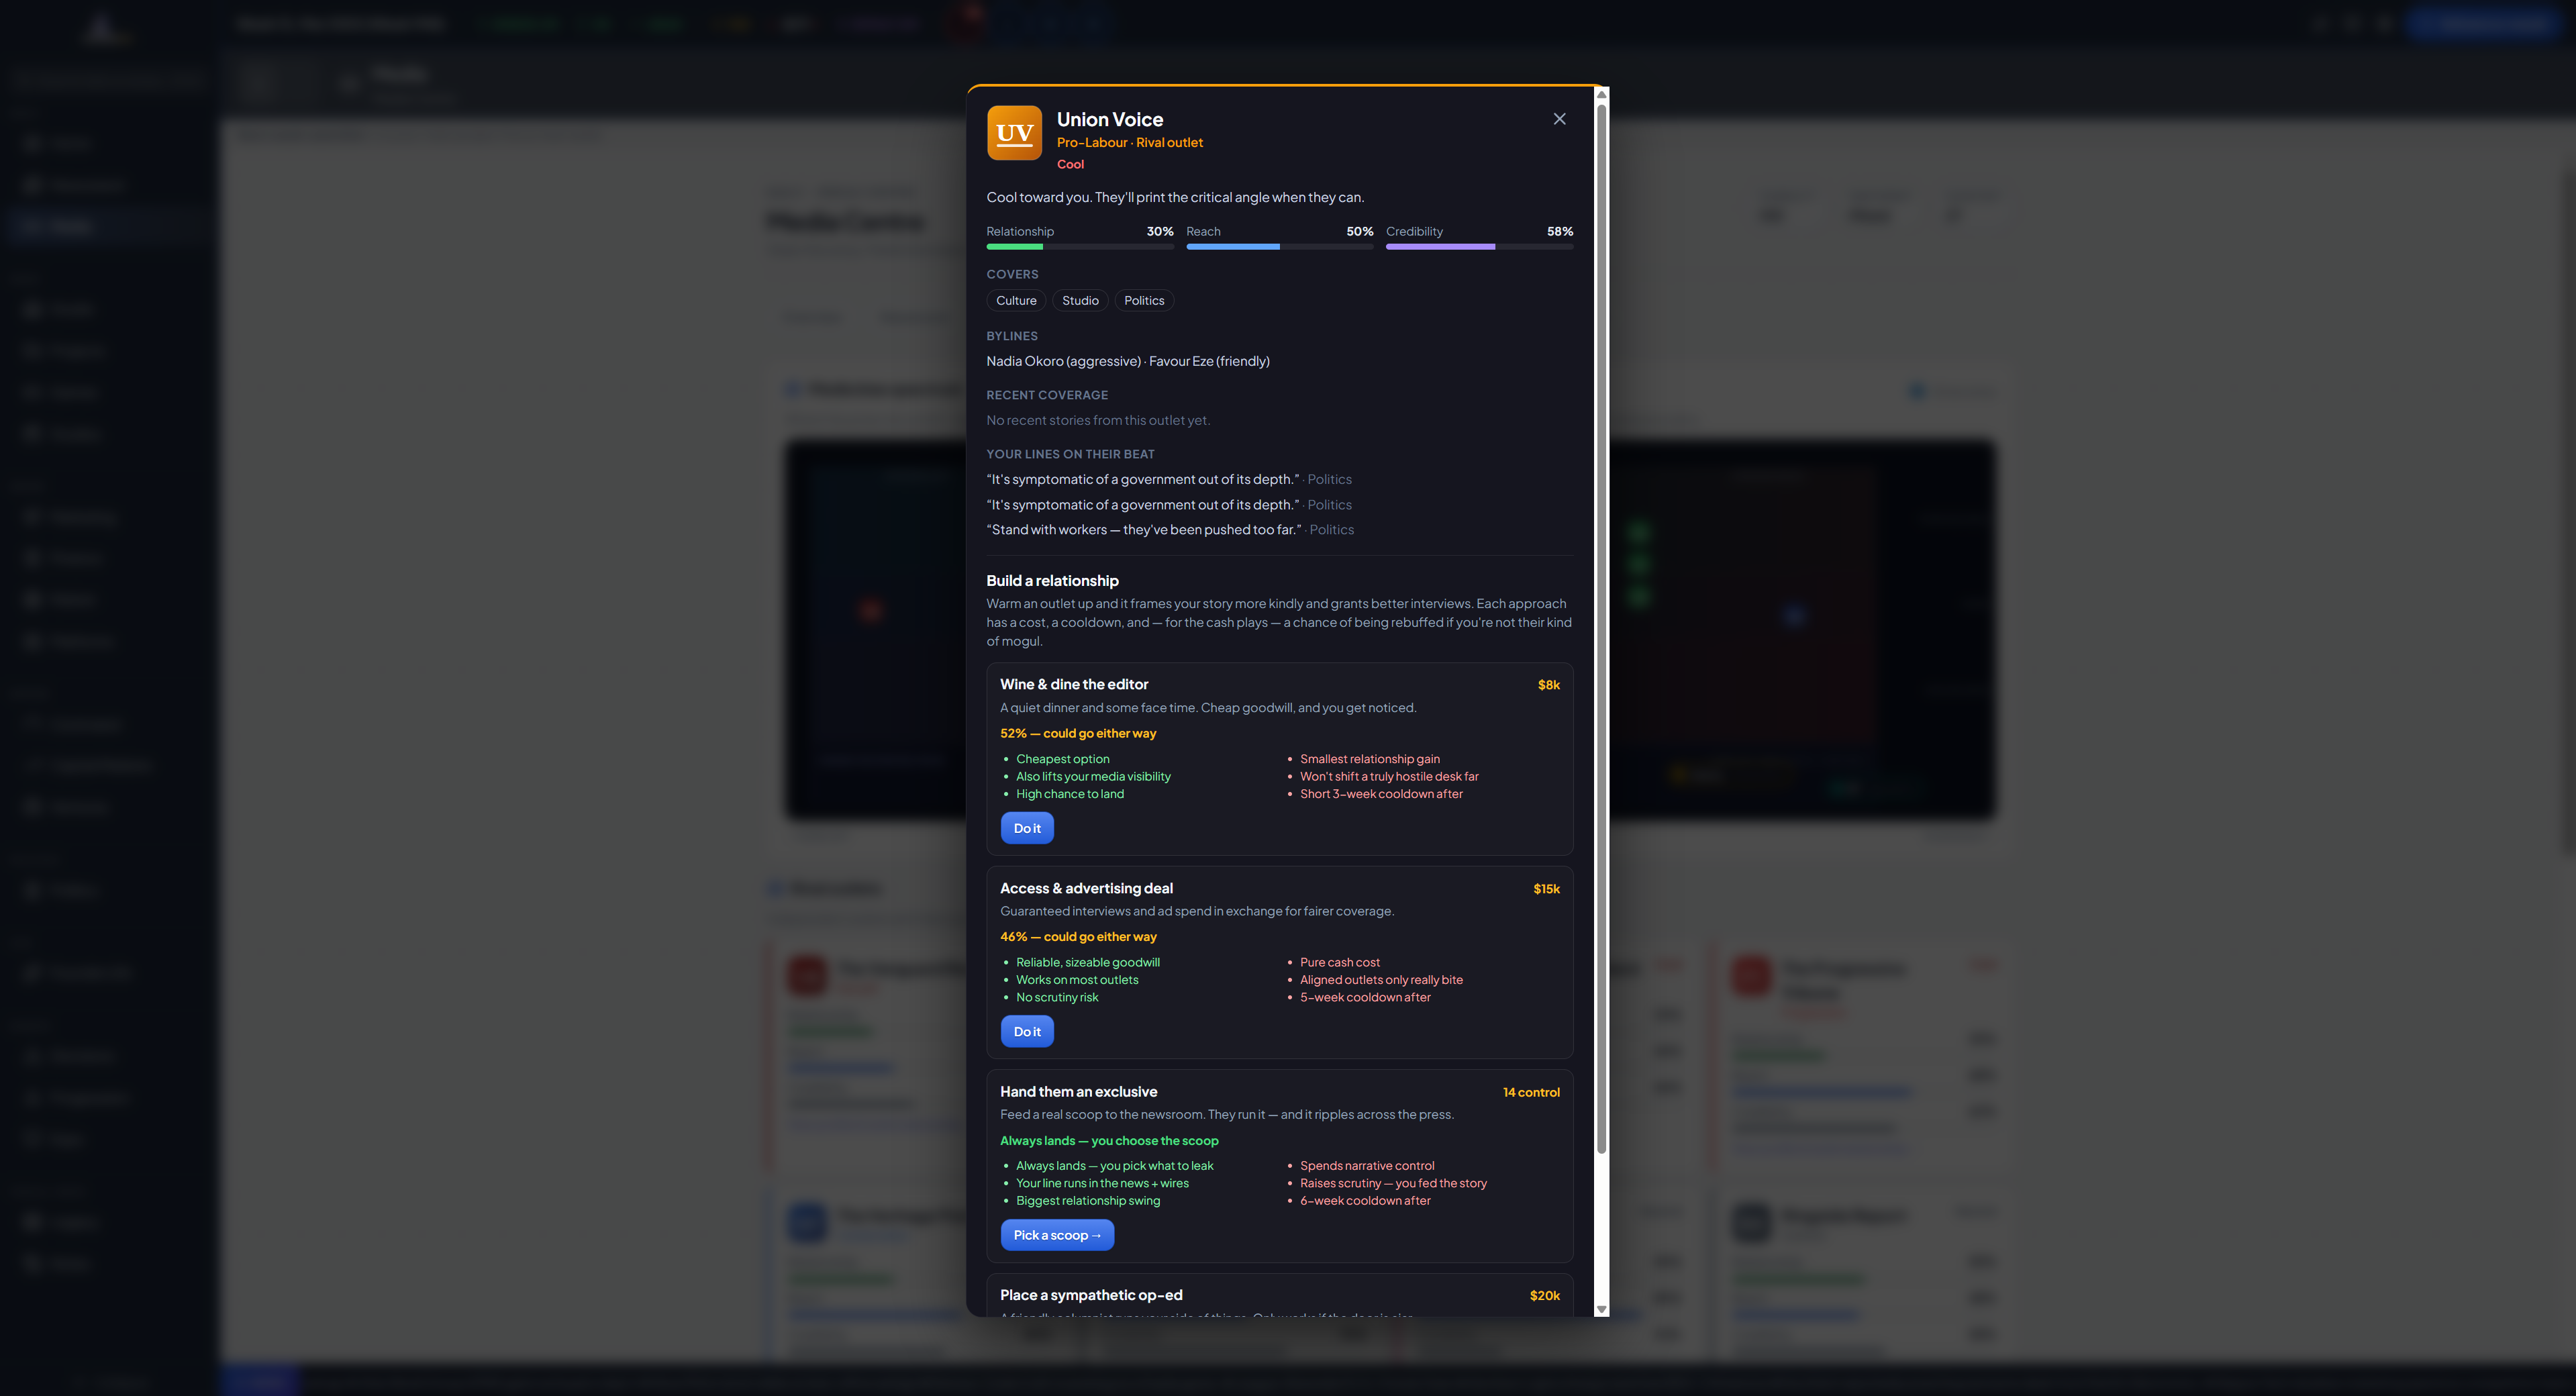This screenshot has height=1396, width=2576.
Task: Click the $8k cost label
Action: coord(1548,685)
